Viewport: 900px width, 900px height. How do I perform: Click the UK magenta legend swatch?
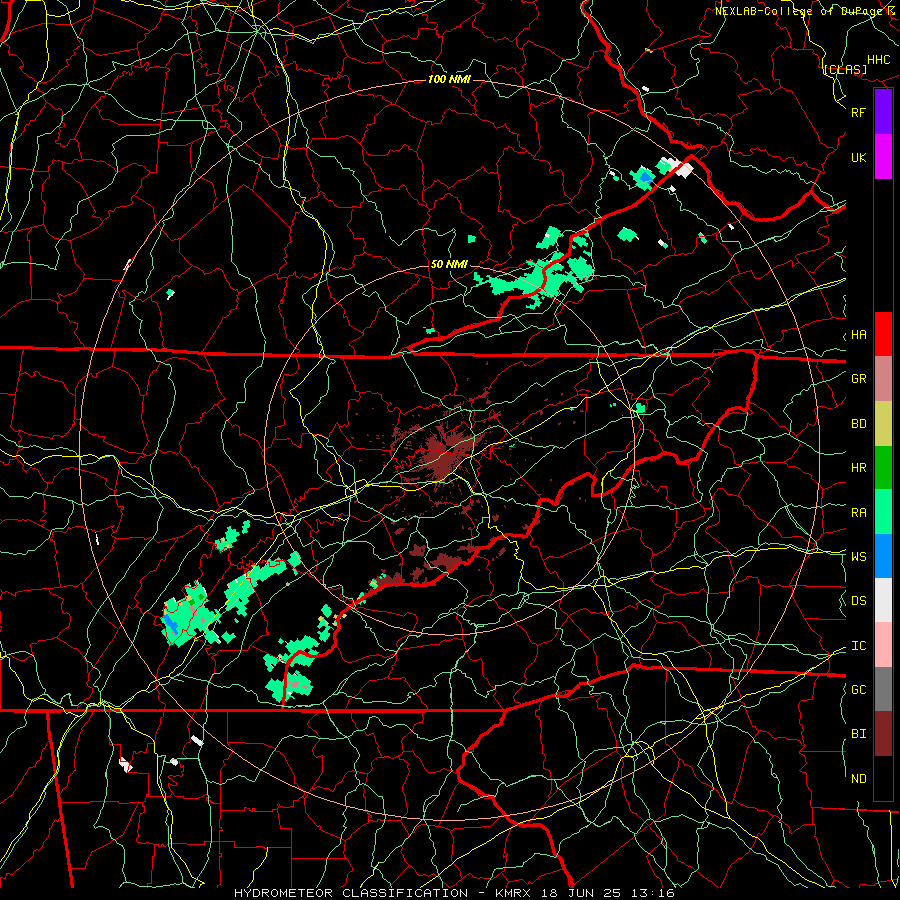[883, 157]
